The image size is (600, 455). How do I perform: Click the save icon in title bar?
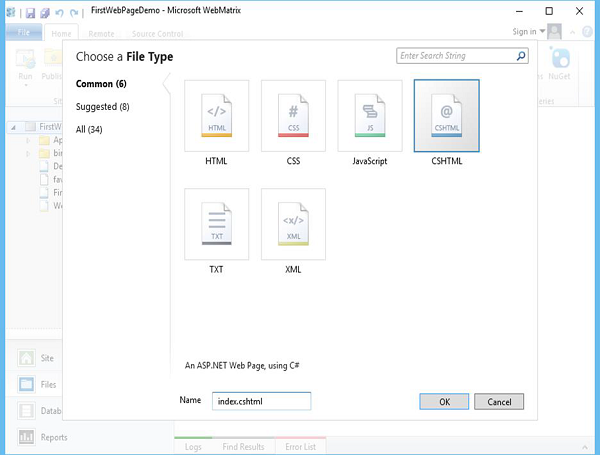(x=32, y=11)
